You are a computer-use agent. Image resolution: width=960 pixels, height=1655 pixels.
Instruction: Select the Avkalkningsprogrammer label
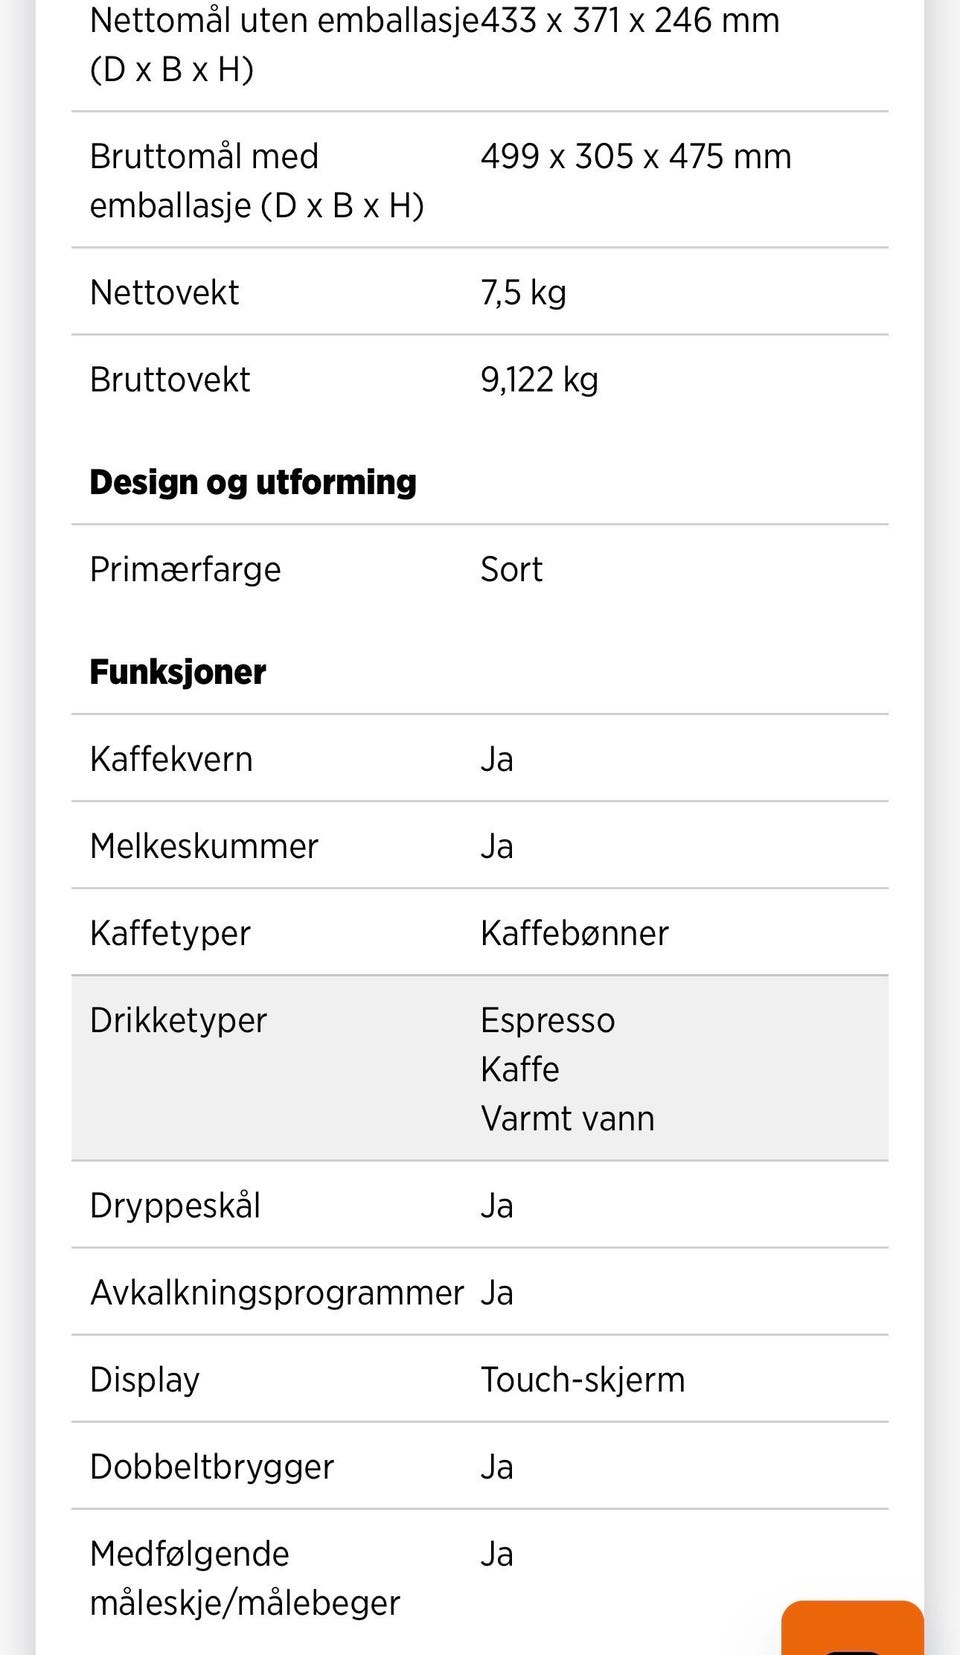click(x=277, y=1293)
